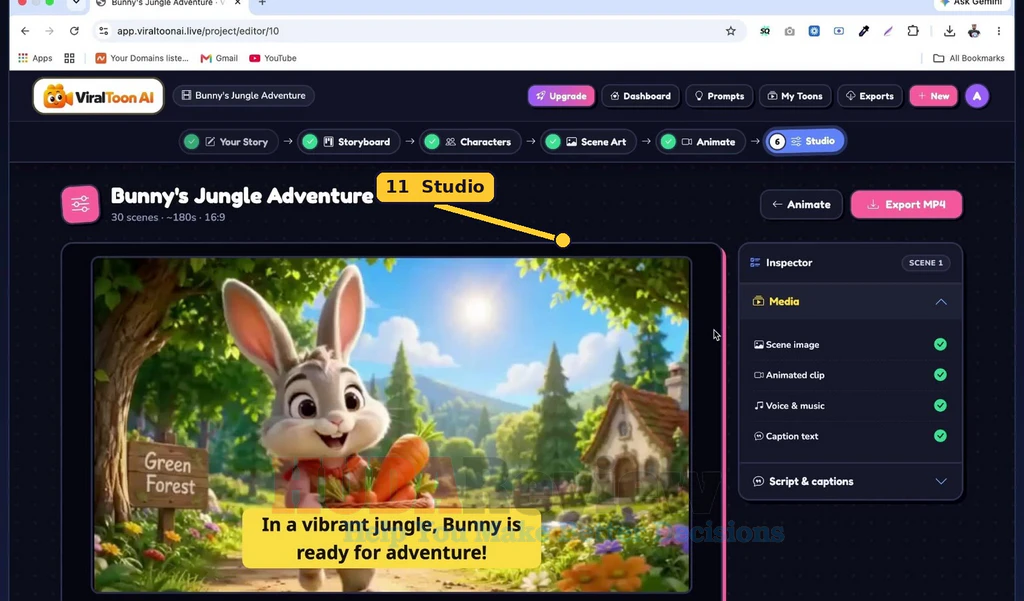Viewport: 1024px width, 601px height.
Task: Click the Animated clip green checkmark
Action: pyautogui.click(x=940, y=375)
